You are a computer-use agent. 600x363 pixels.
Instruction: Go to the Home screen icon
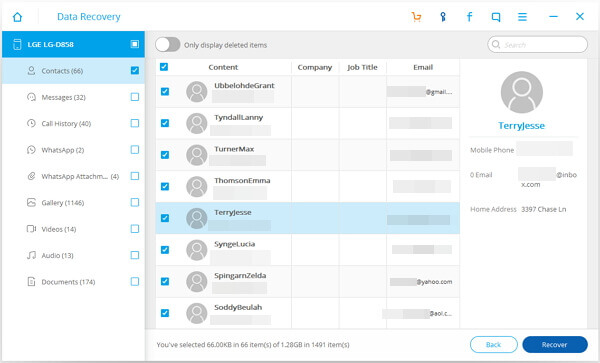coord(17,17)
